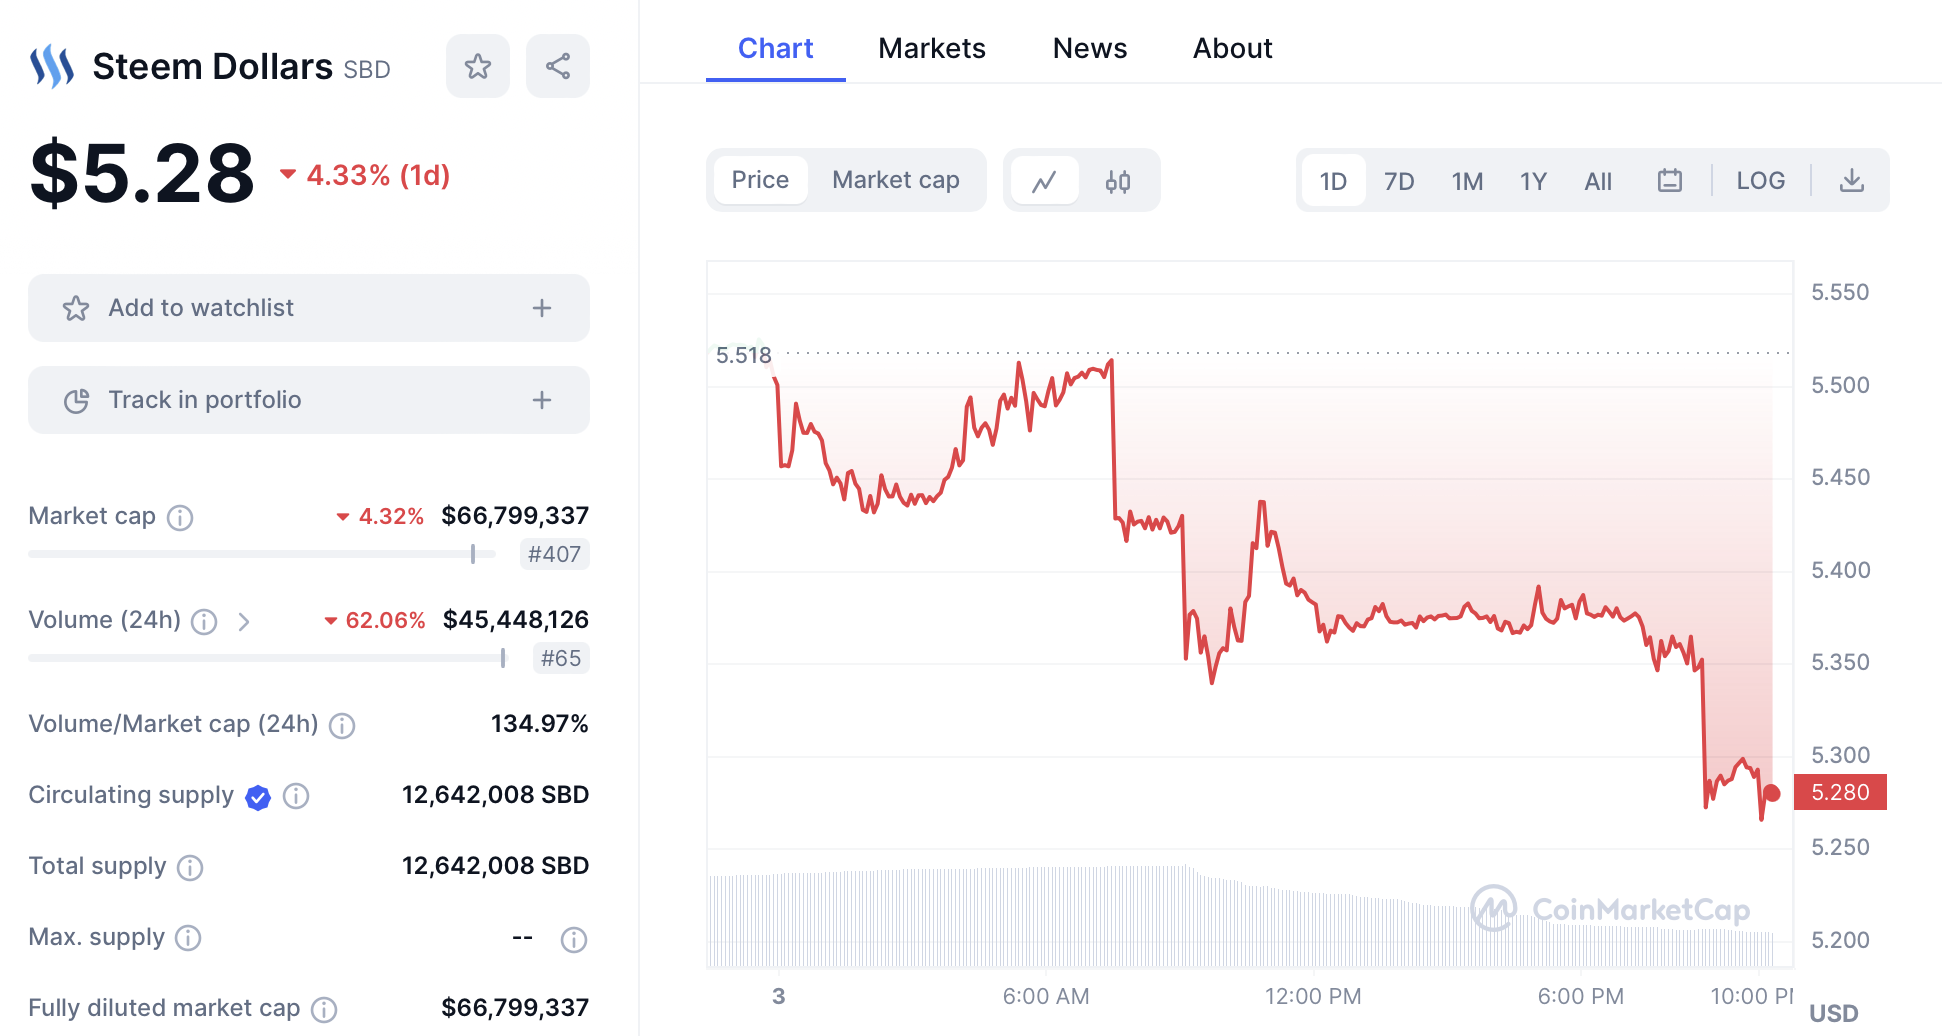Screen dimensions: 1942x1036
Task: Open the Markets tab
Action: [x=932, y=48]
